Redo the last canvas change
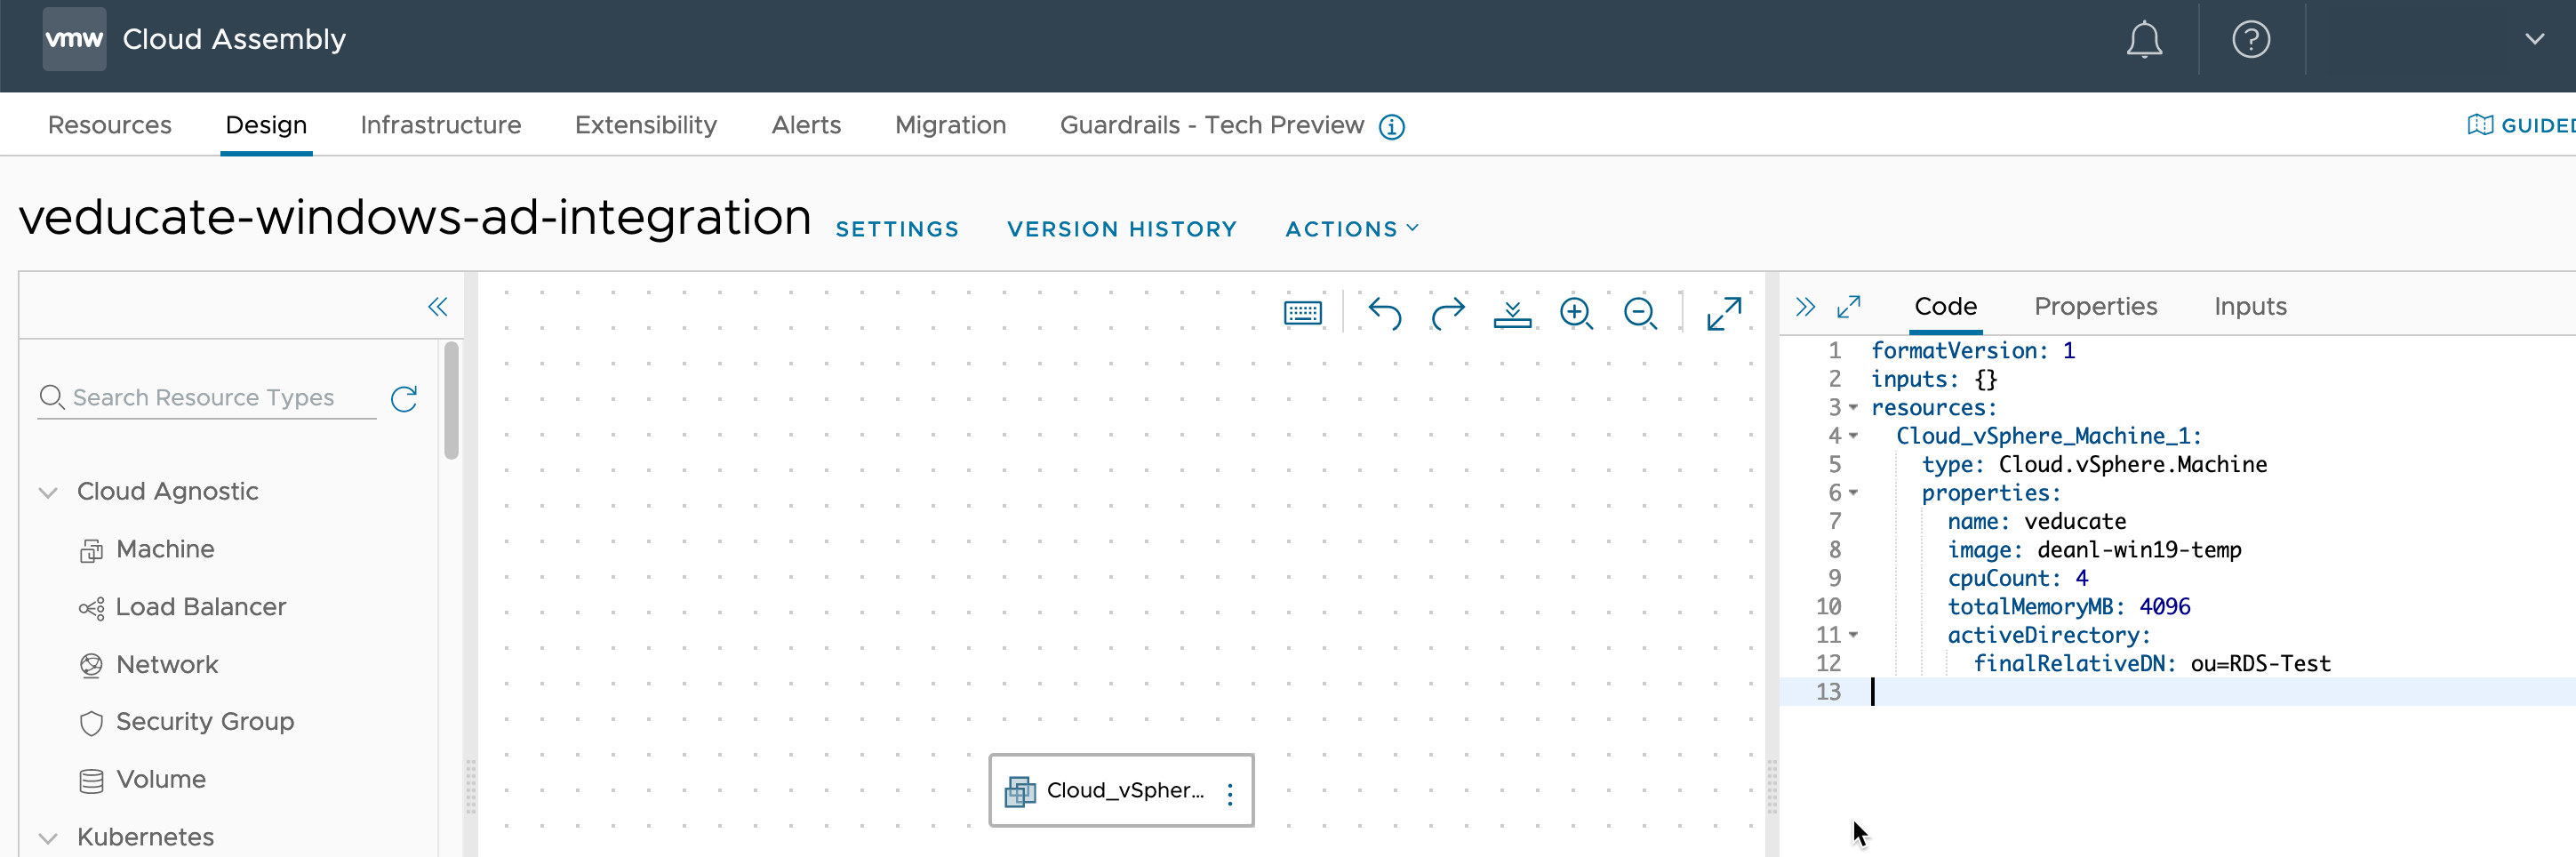The height and width of the screenshot is (857, 2576). (x=1448, y=314)
